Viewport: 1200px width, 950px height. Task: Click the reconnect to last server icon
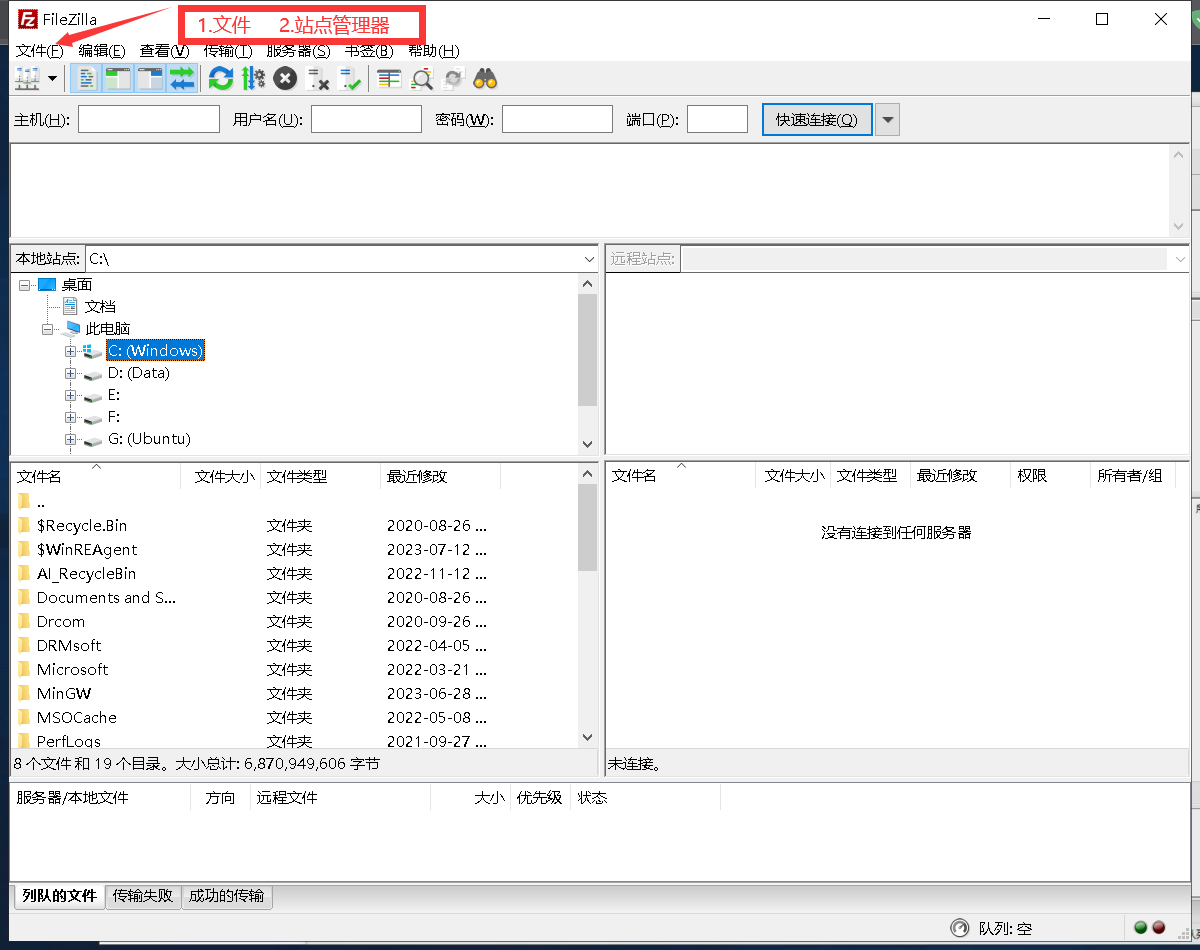350,78
